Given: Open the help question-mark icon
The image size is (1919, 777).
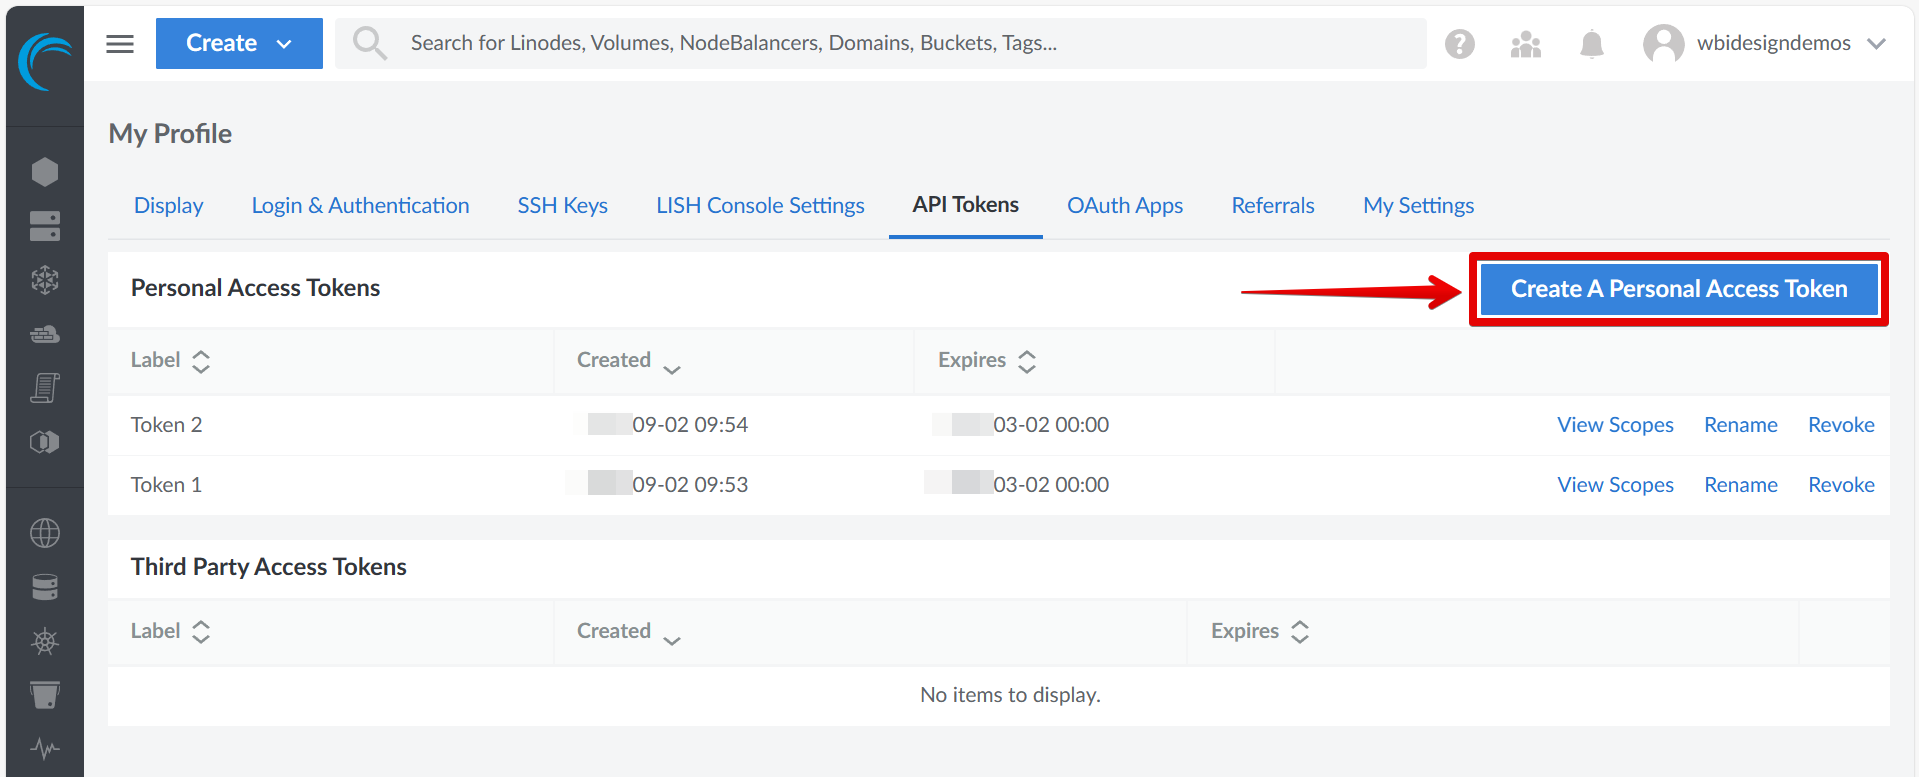Looking at the screenshot, I should [x=1460, y=44].
